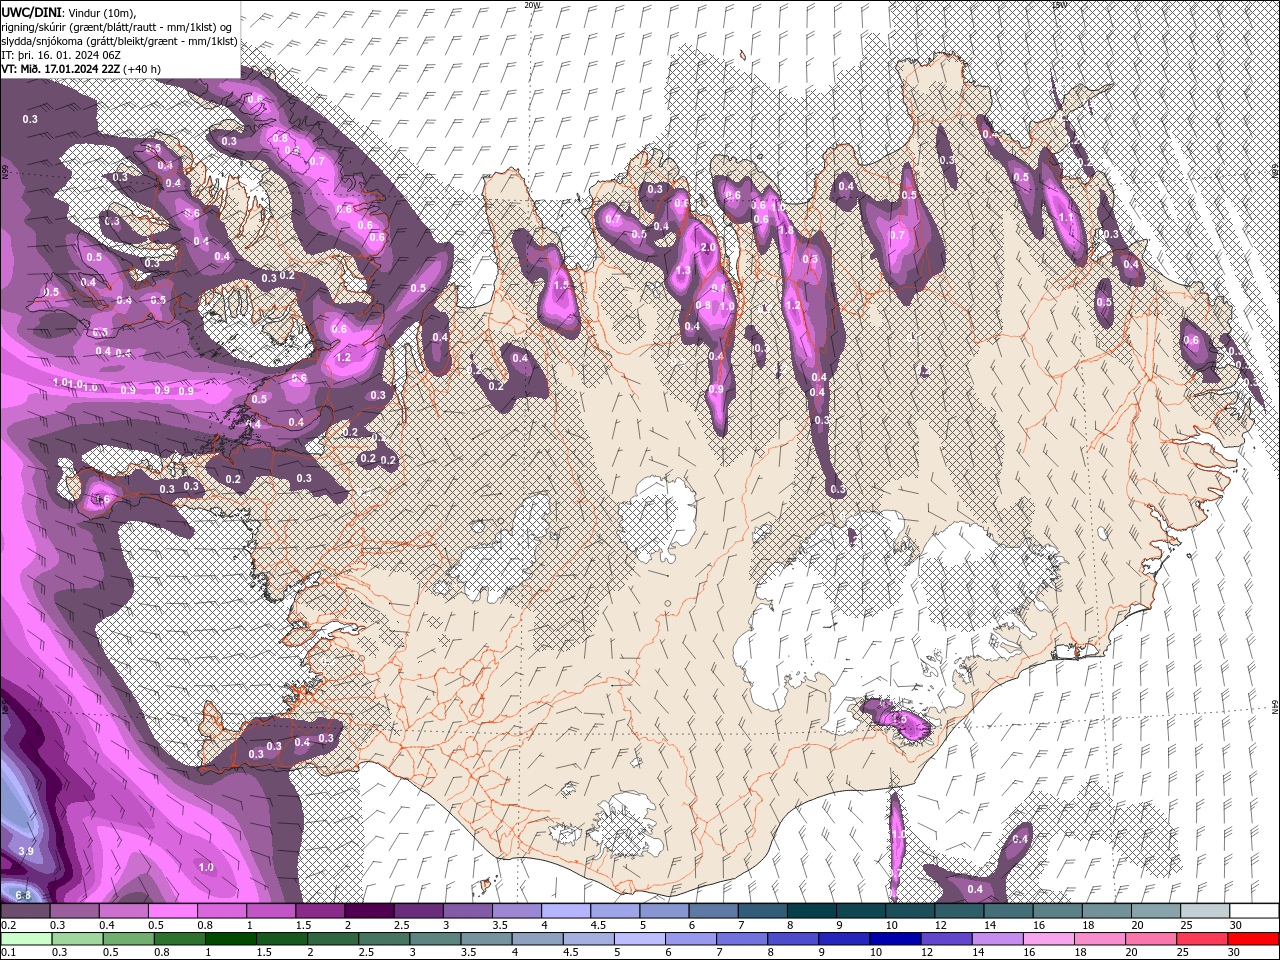Select the '15W' longitude label
1280x960 pixels.
pyautogui.click(x=1060, y=5)
